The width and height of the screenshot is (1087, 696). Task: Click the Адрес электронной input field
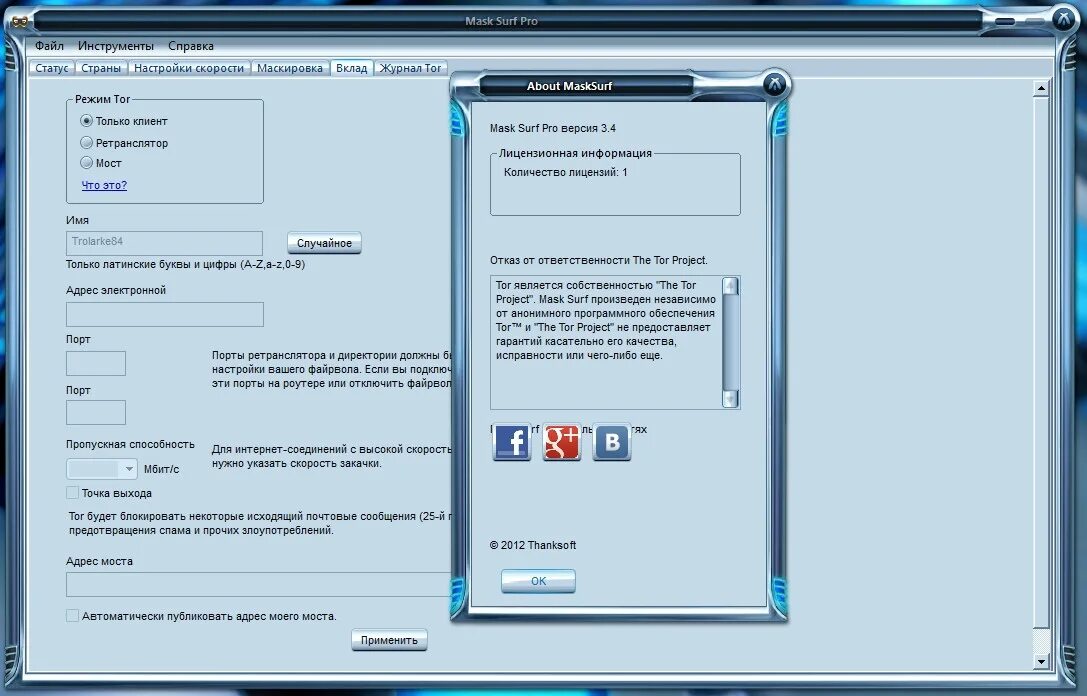click(x=165, y=314)
